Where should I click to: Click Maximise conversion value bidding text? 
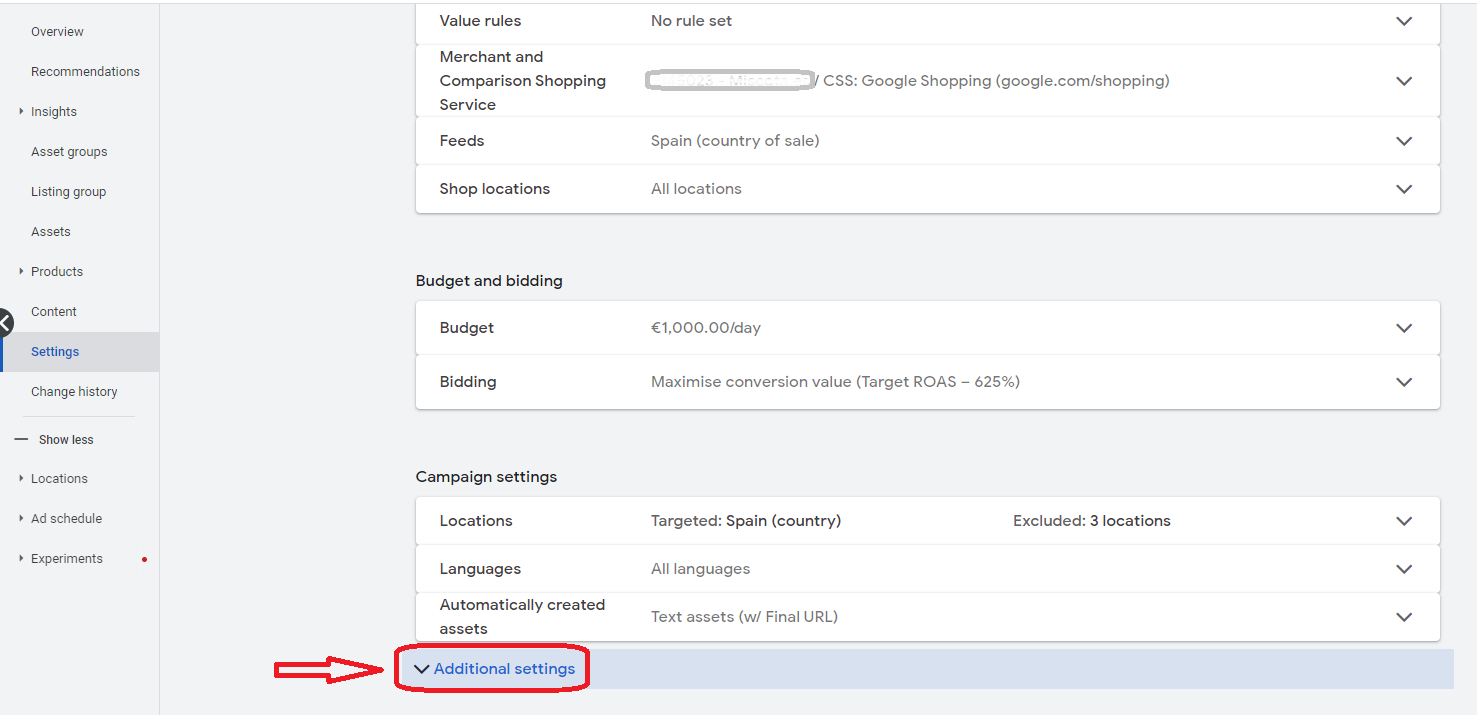[x=835, y=382]
